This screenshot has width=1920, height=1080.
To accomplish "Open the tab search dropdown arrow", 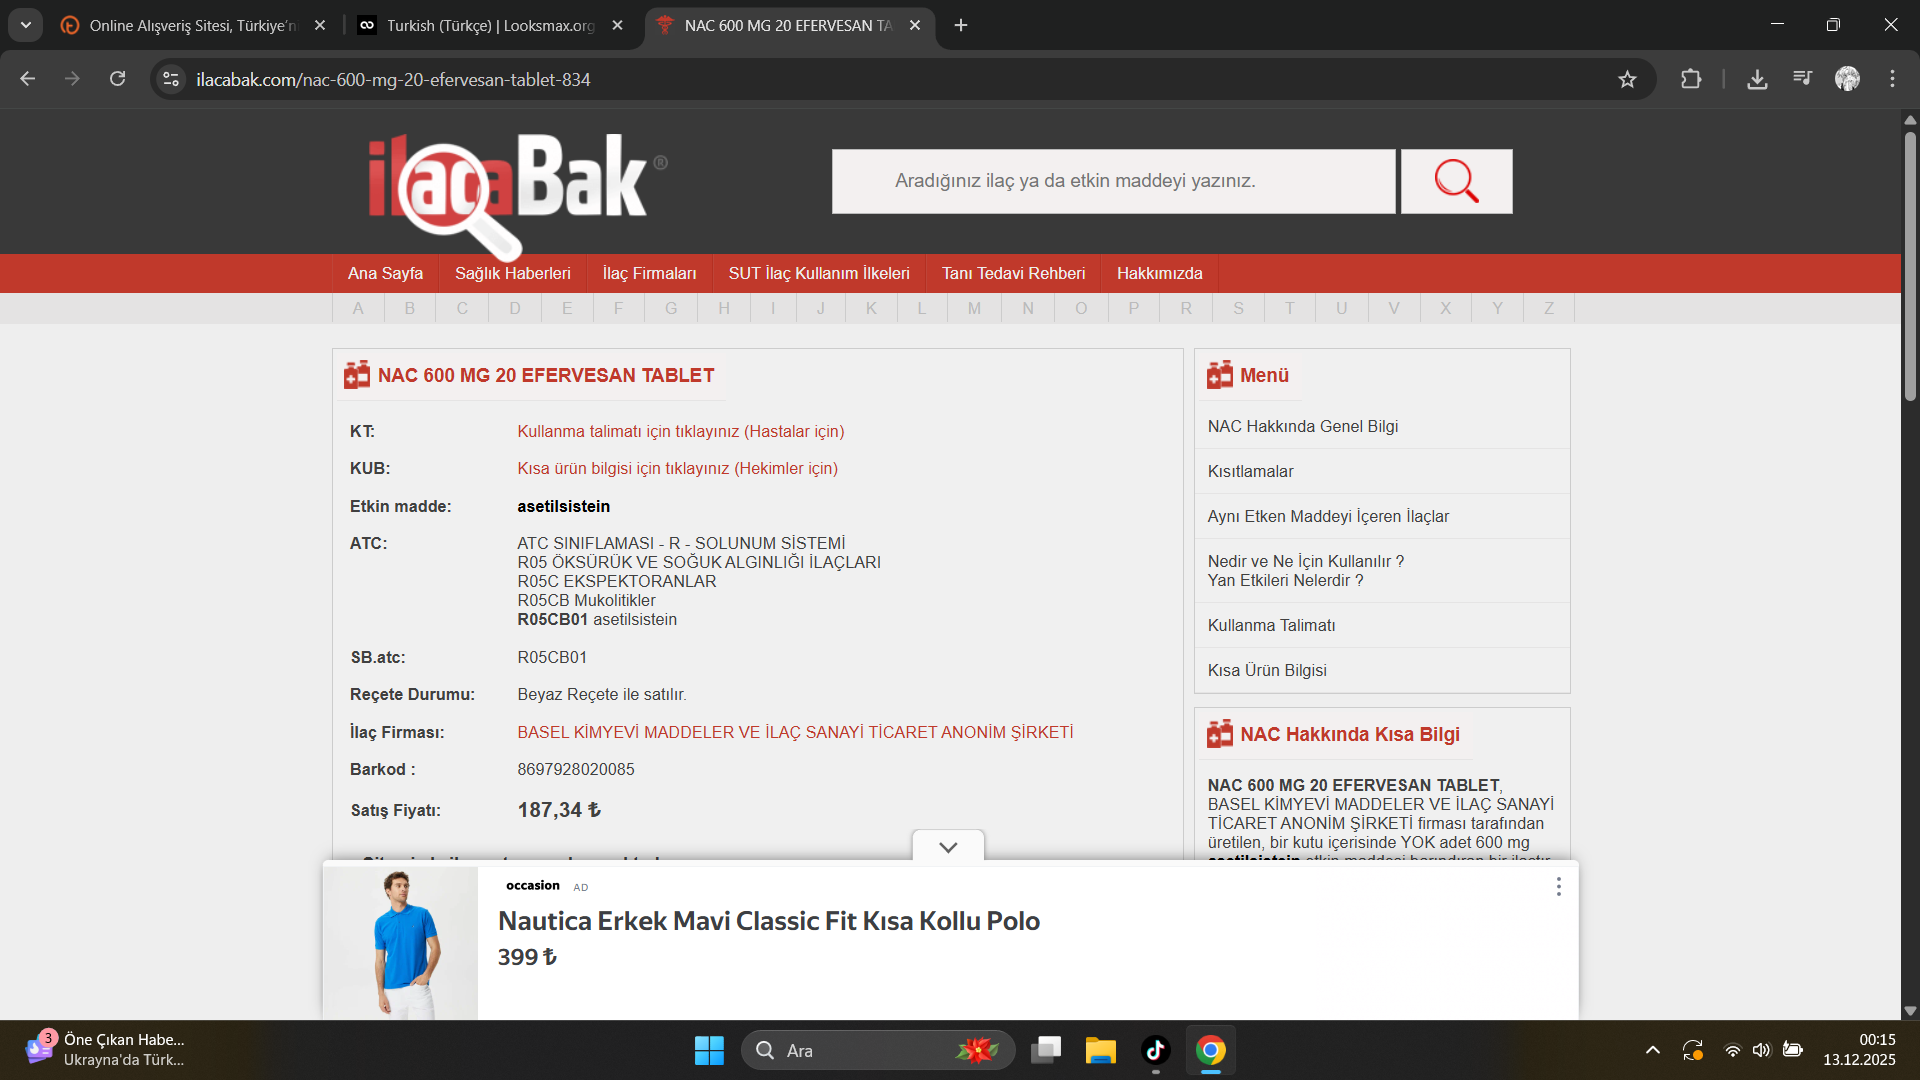I will click(26, 25).
